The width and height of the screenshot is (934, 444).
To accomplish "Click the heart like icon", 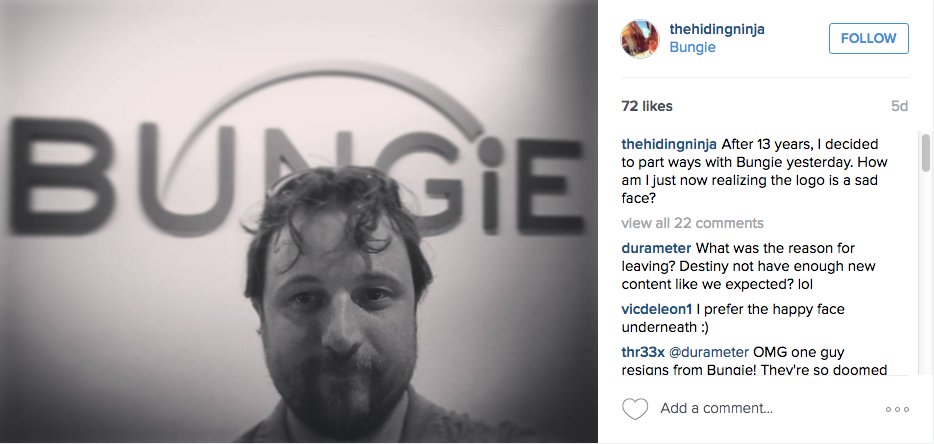I will click(x=634, y=409).
